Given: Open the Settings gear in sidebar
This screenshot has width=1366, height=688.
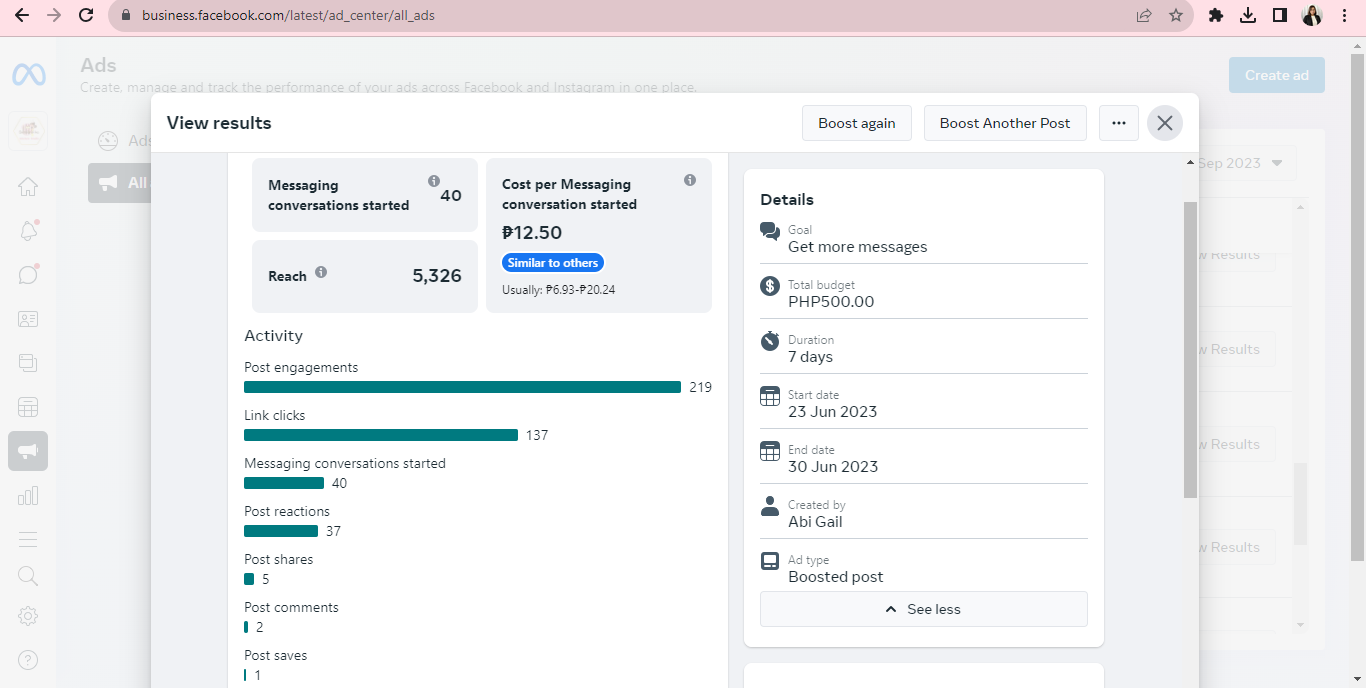Looking at the screenshot, I should [x=28, y=616].
